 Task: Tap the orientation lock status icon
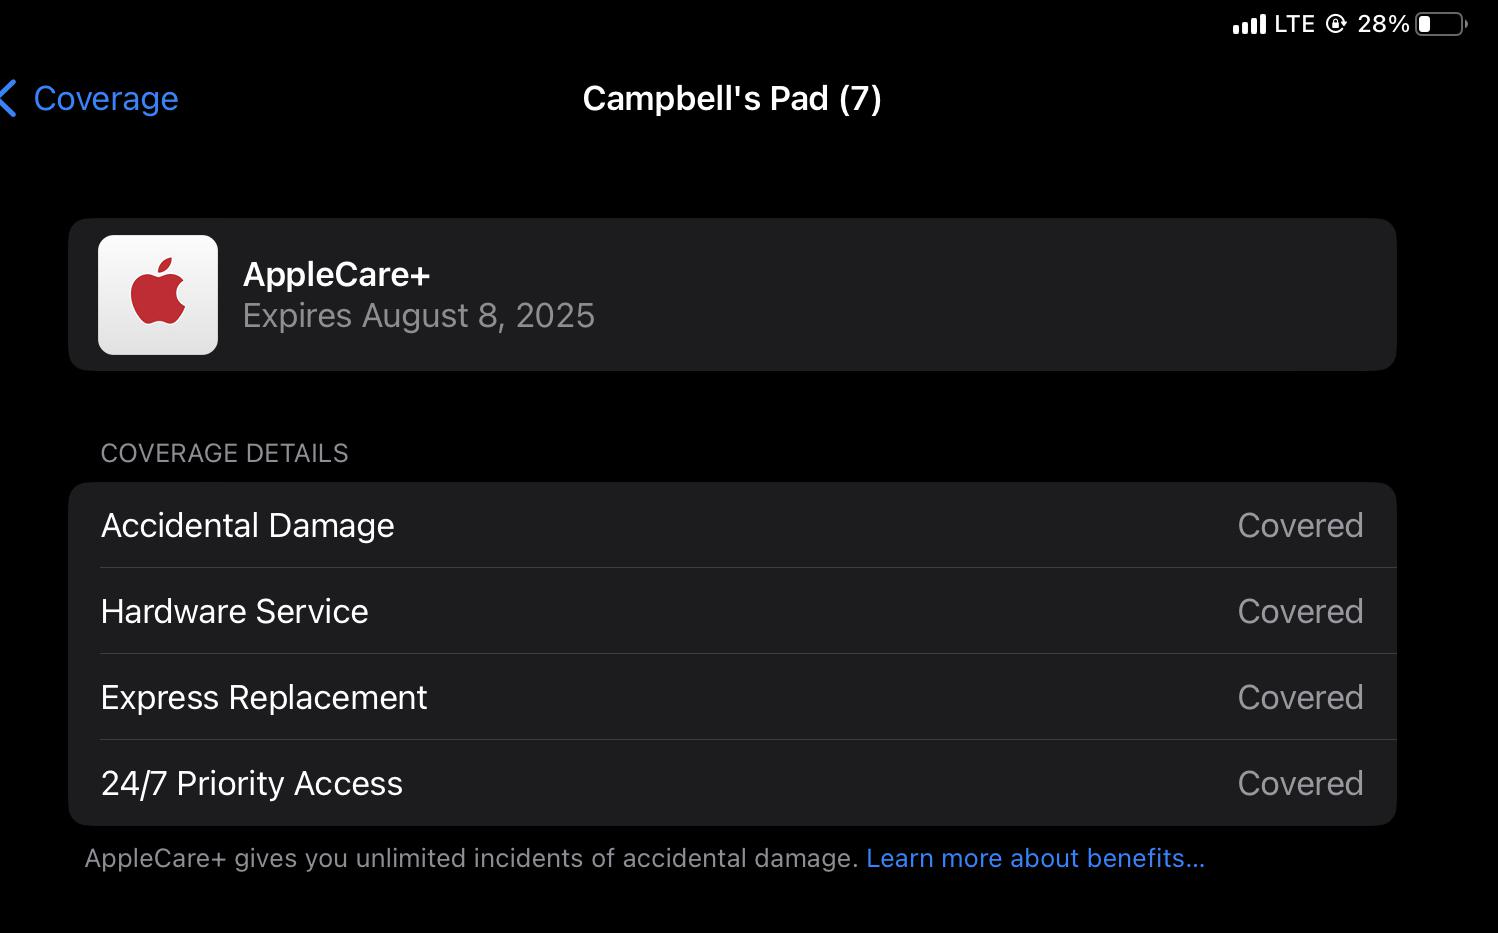point(1336,24)
